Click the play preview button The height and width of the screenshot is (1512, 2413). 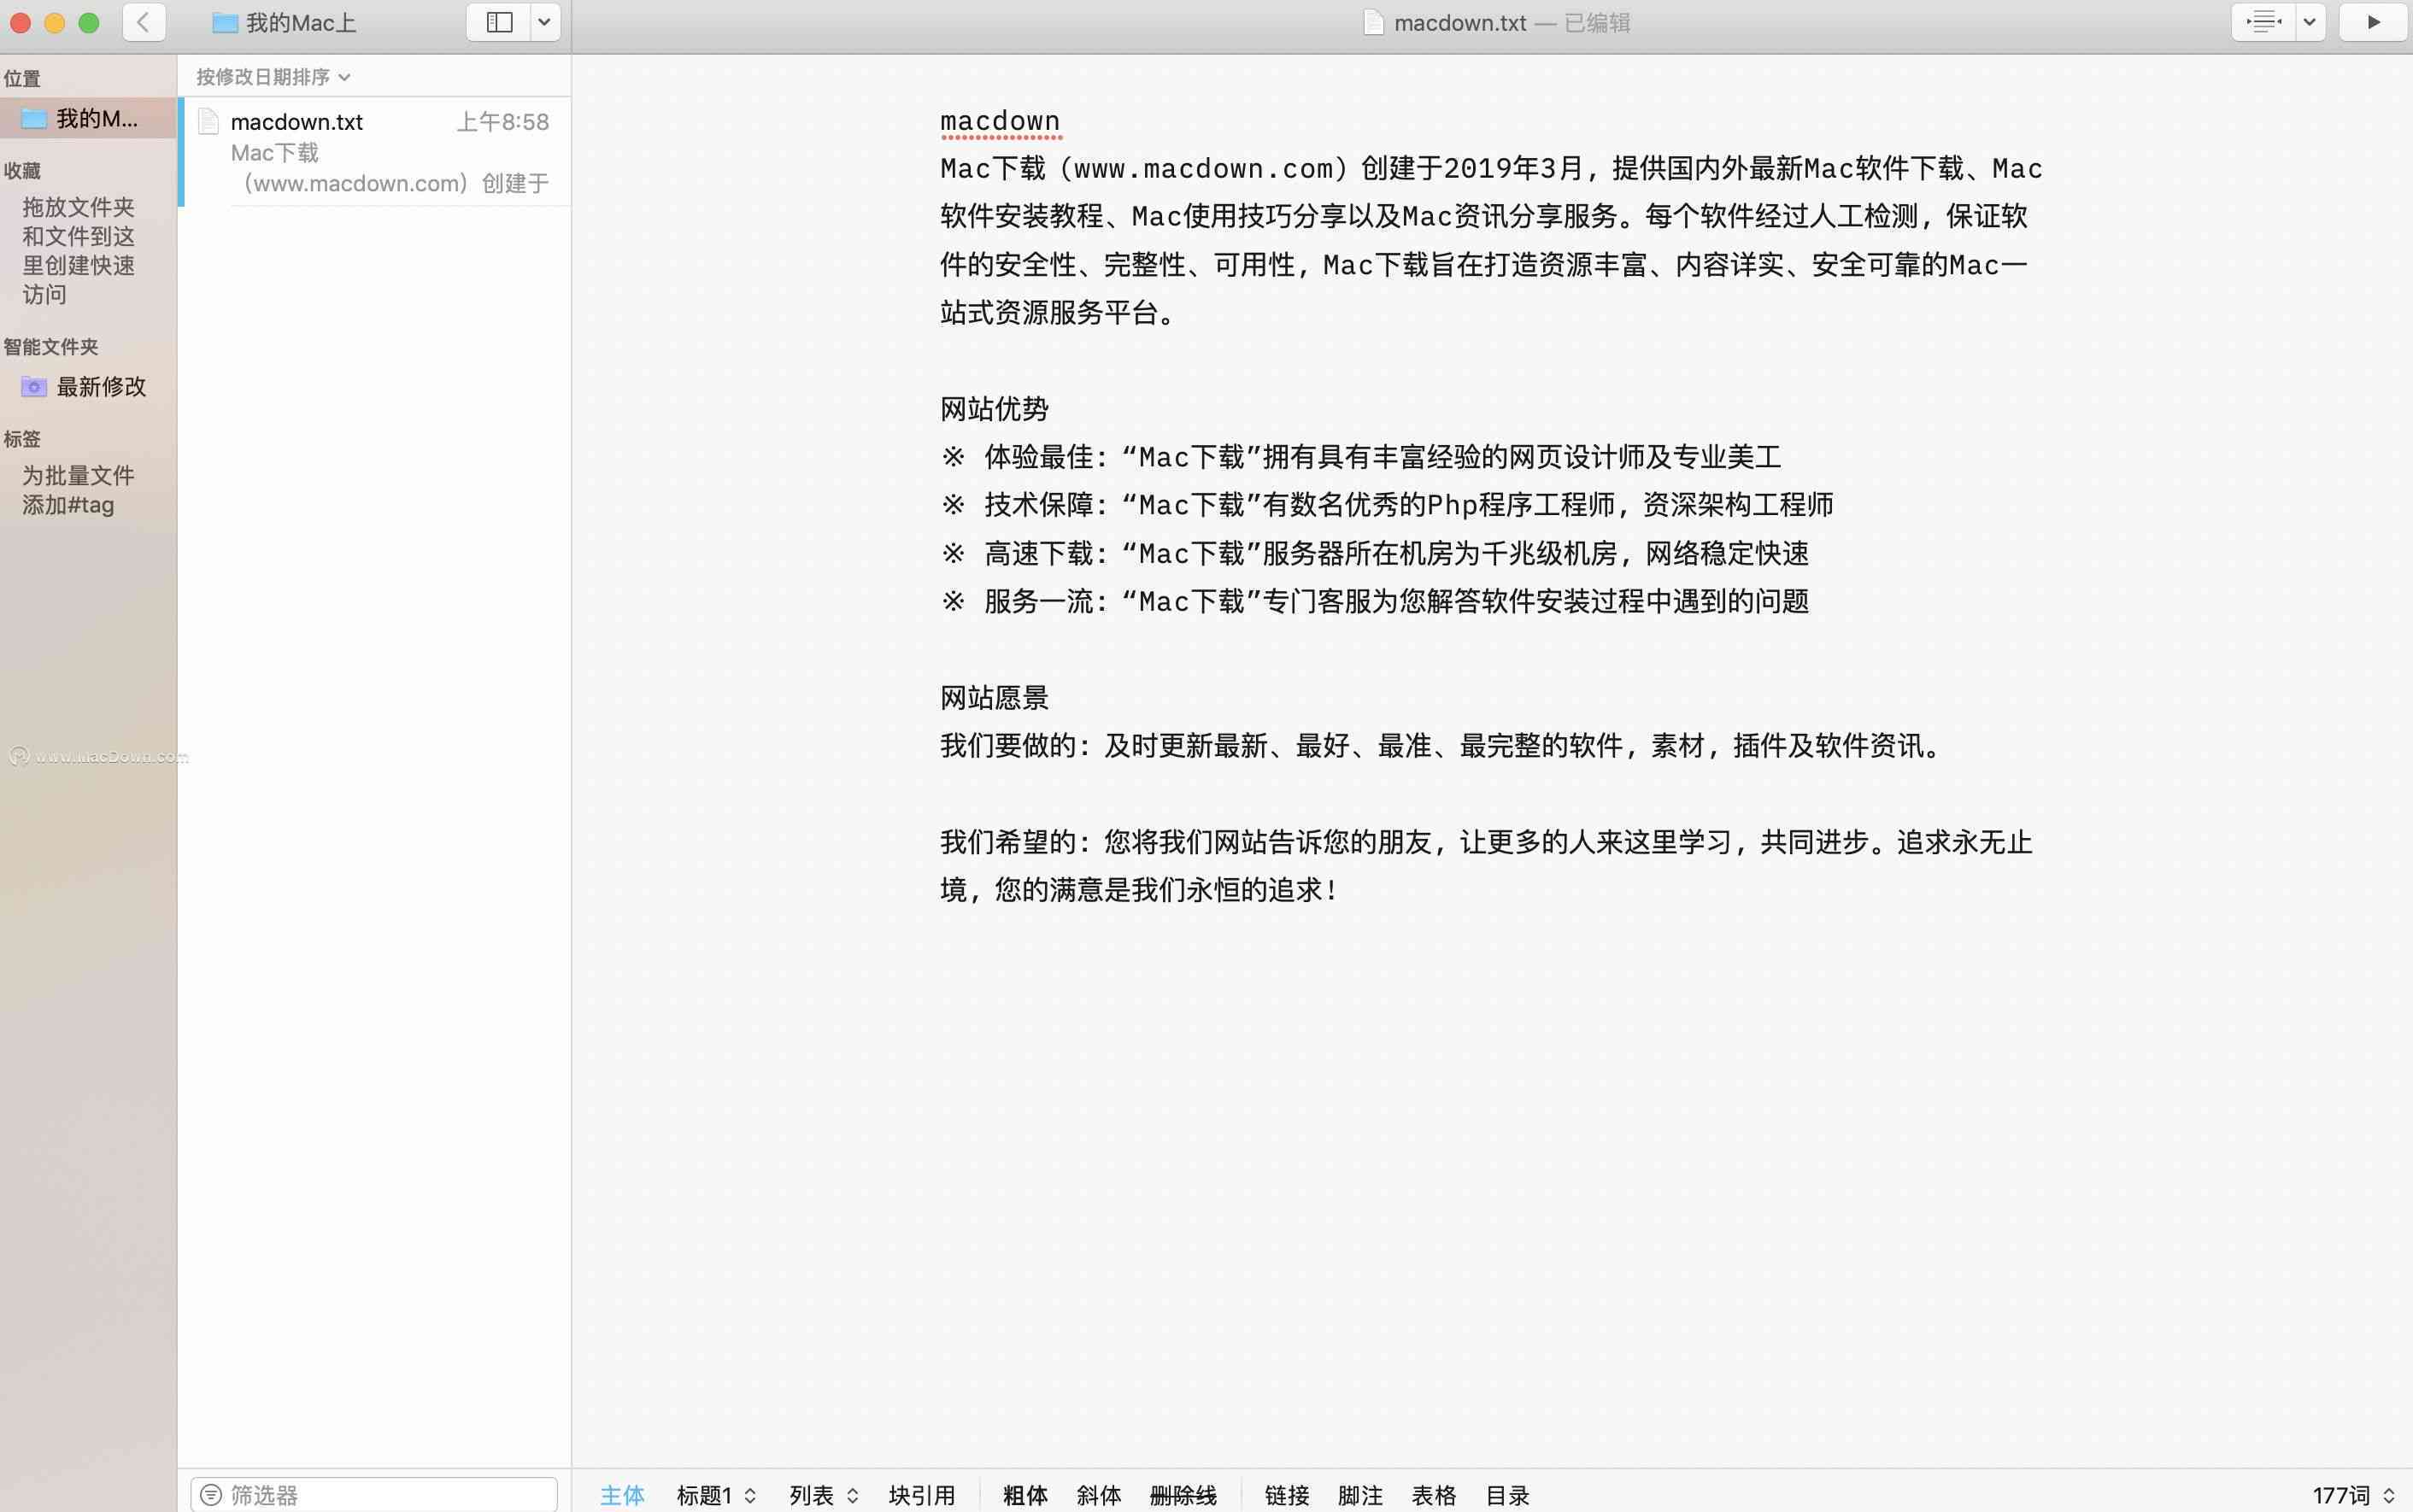pyautogui.click(x=2373, y=22)
